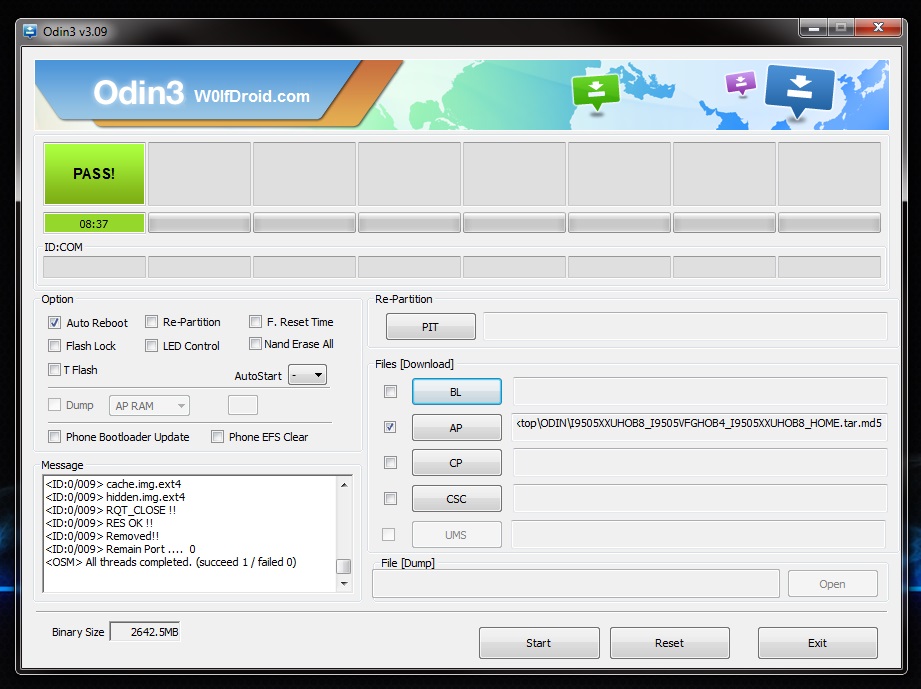Click the 'All threads completed' log line
The image size is (921, 689).
(x=171, y=562)
